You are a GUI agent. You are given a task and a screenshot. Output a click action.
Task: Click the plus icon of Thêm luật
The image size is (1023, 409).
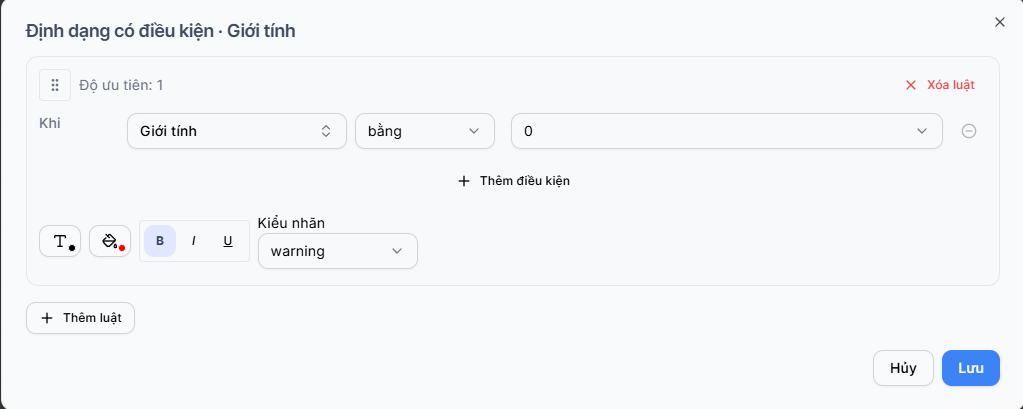[46, 318]
